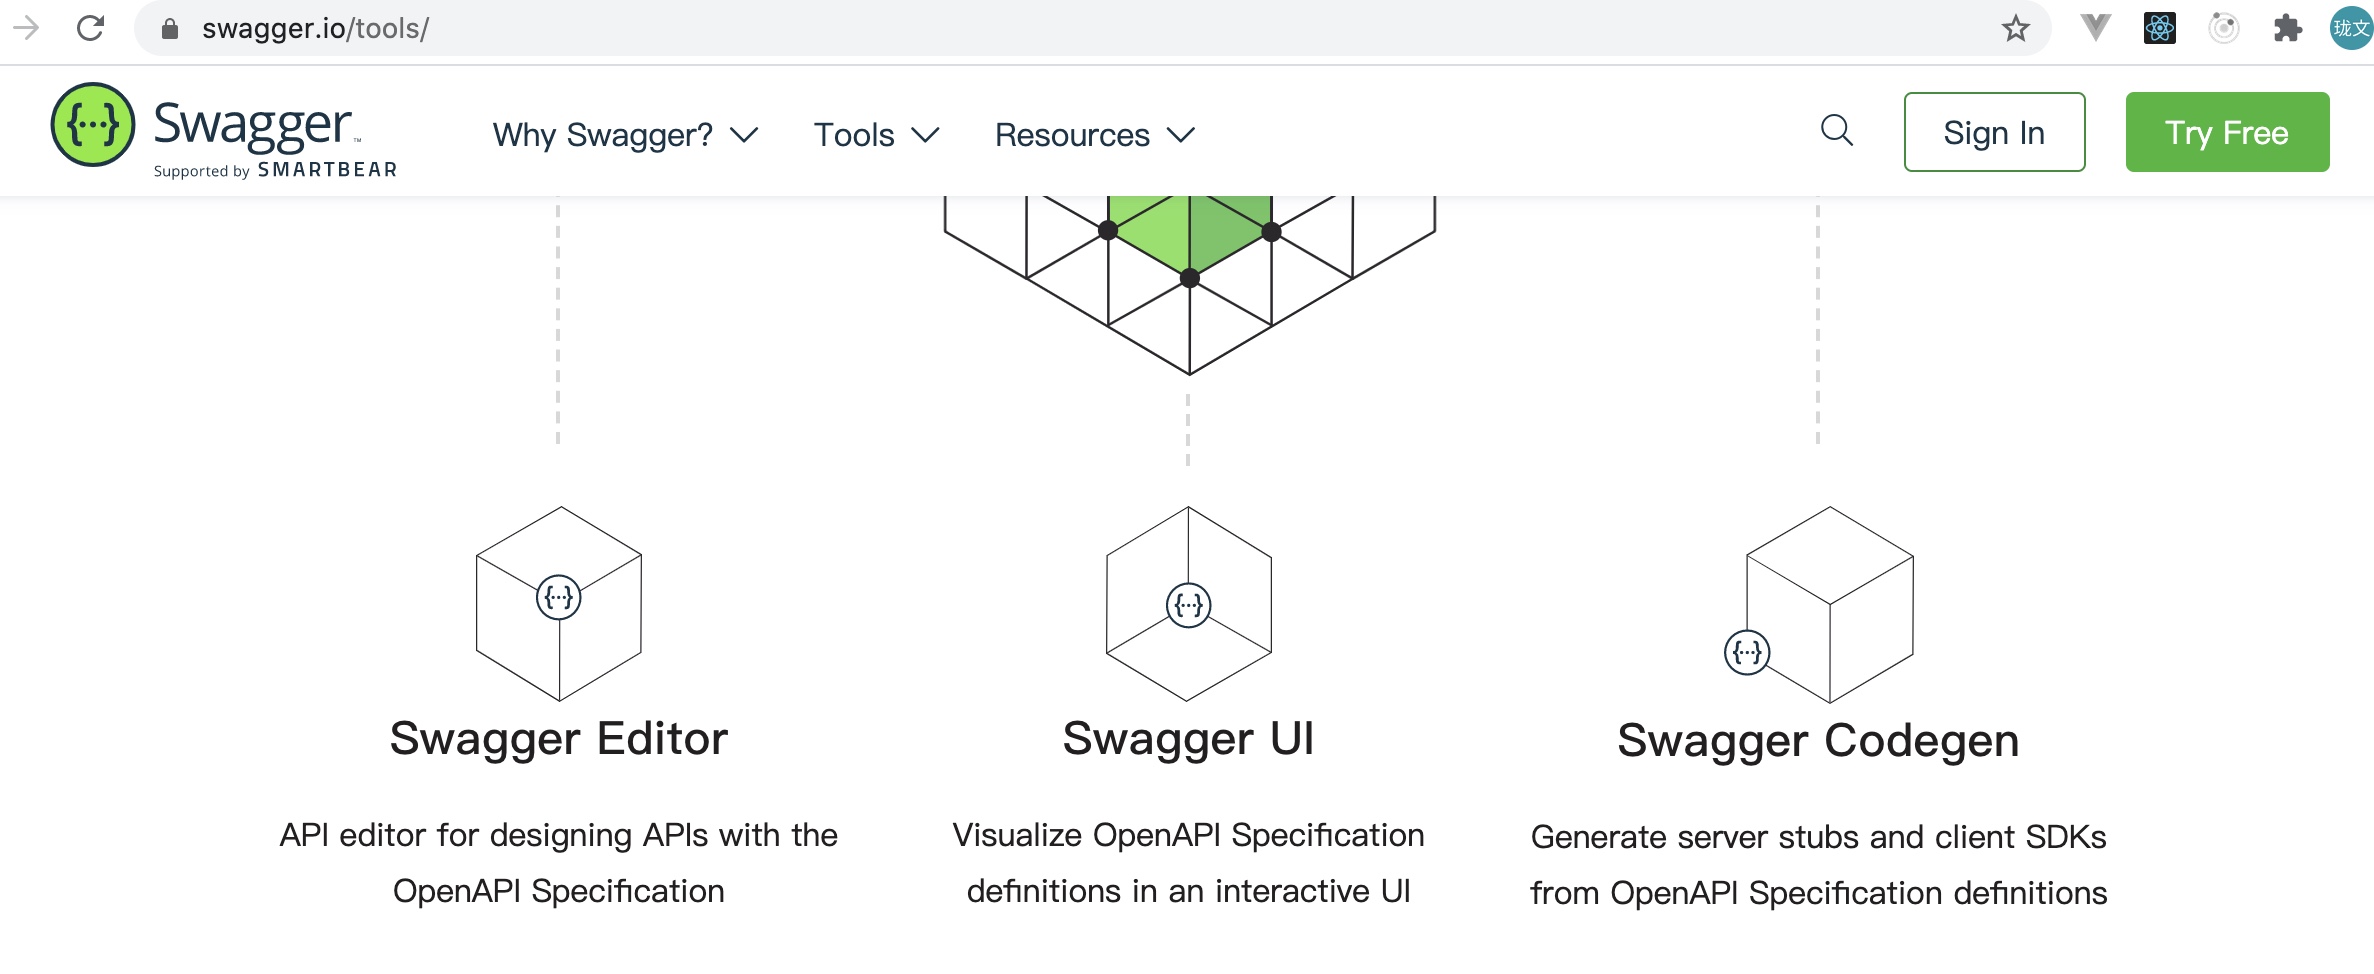
Task: Open the site search magnifier
Action: (x=1836, y=131)
